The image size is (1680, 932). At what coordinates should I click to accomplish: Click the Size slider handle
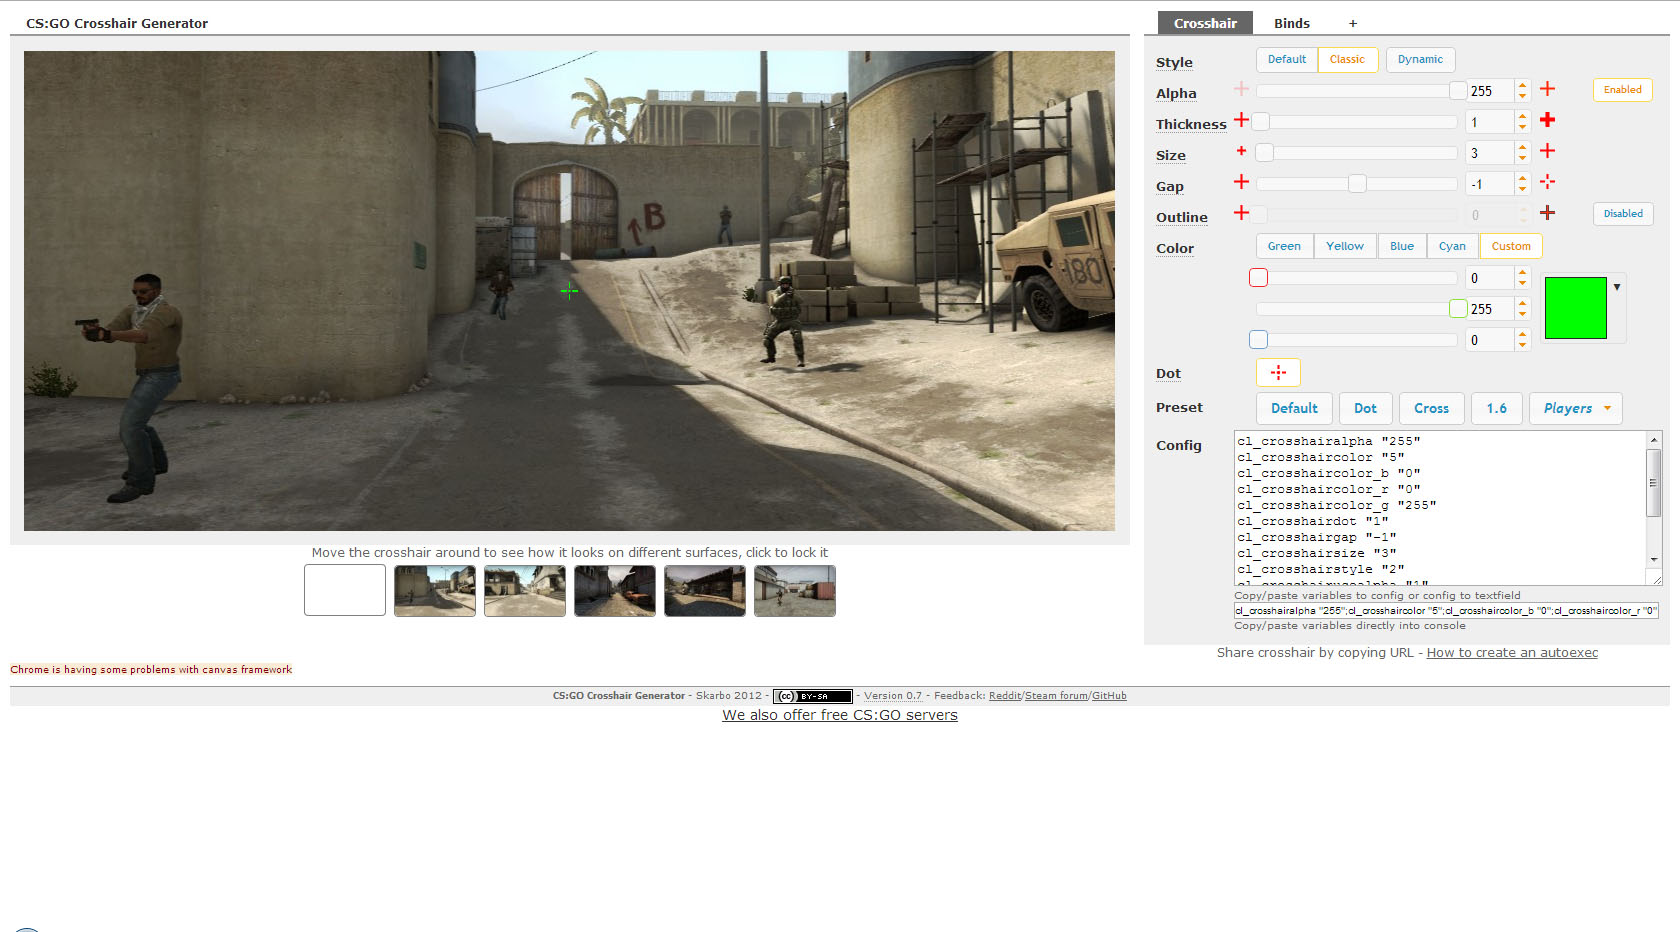1265,153
